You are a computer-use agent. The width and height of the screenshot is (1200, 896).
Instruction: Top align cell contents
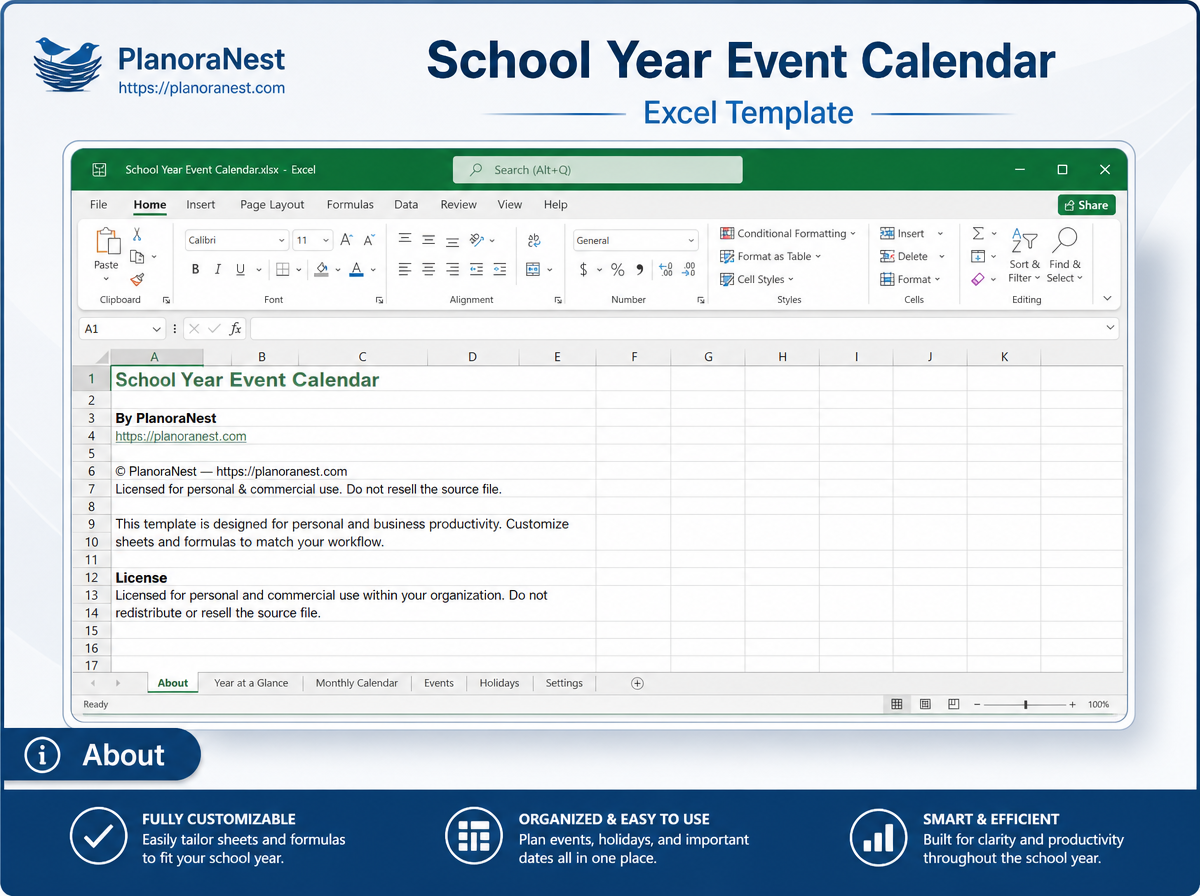[405, 240]
